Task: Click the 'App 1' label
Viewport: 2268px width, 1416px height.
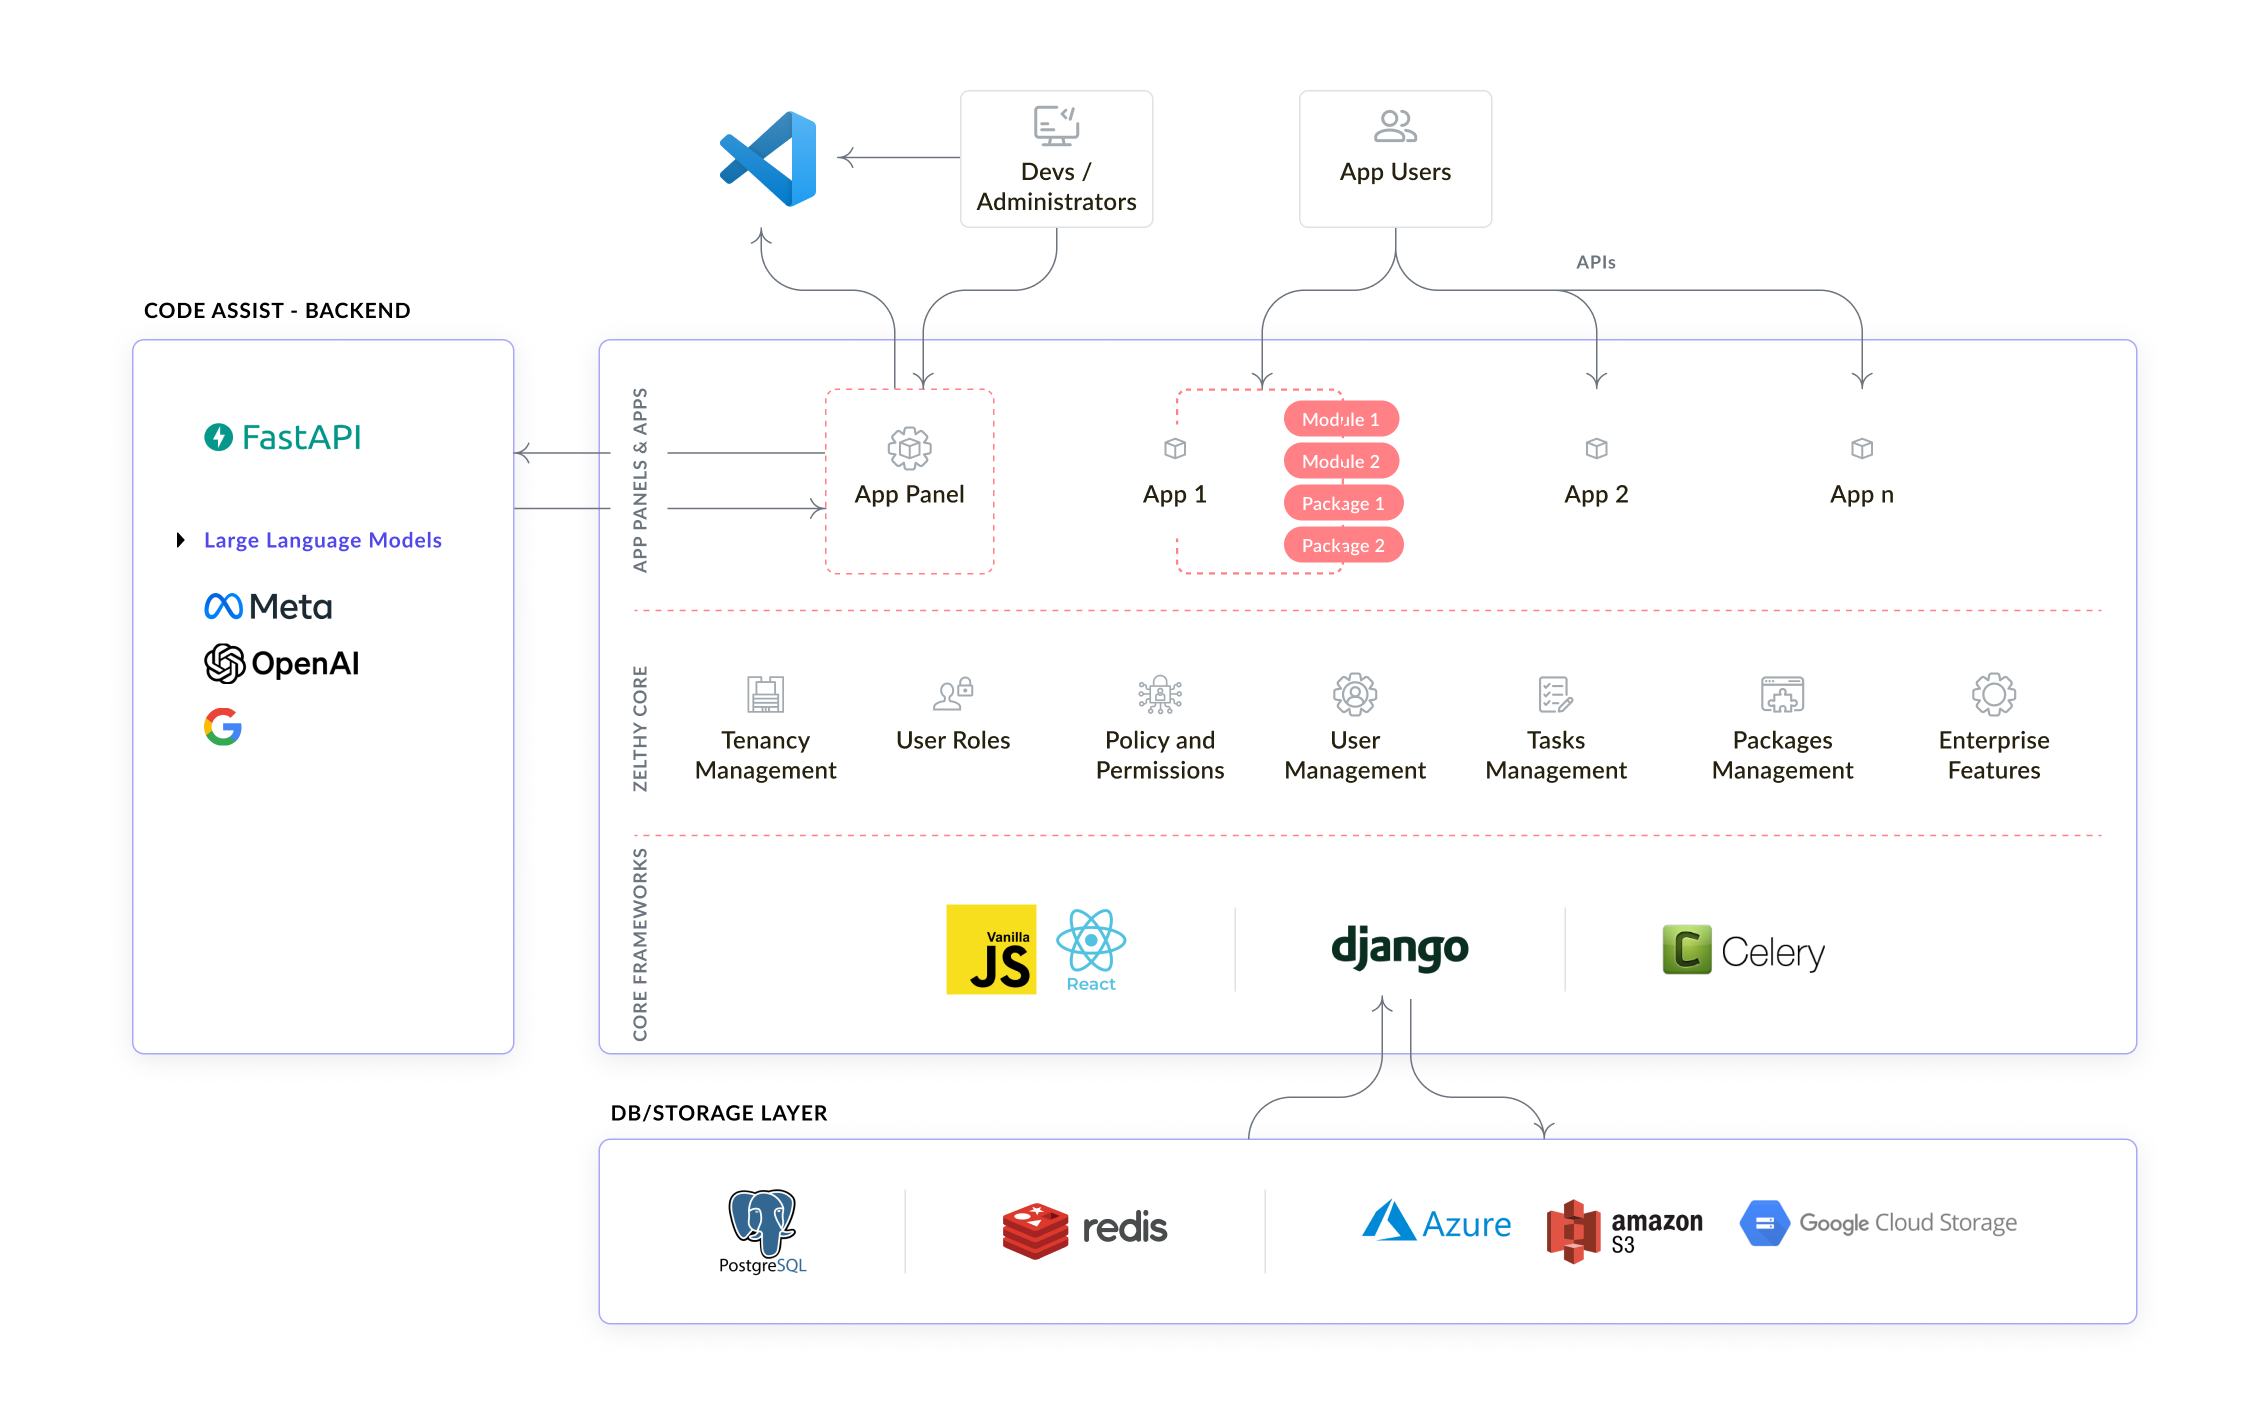Action: 1175,494
